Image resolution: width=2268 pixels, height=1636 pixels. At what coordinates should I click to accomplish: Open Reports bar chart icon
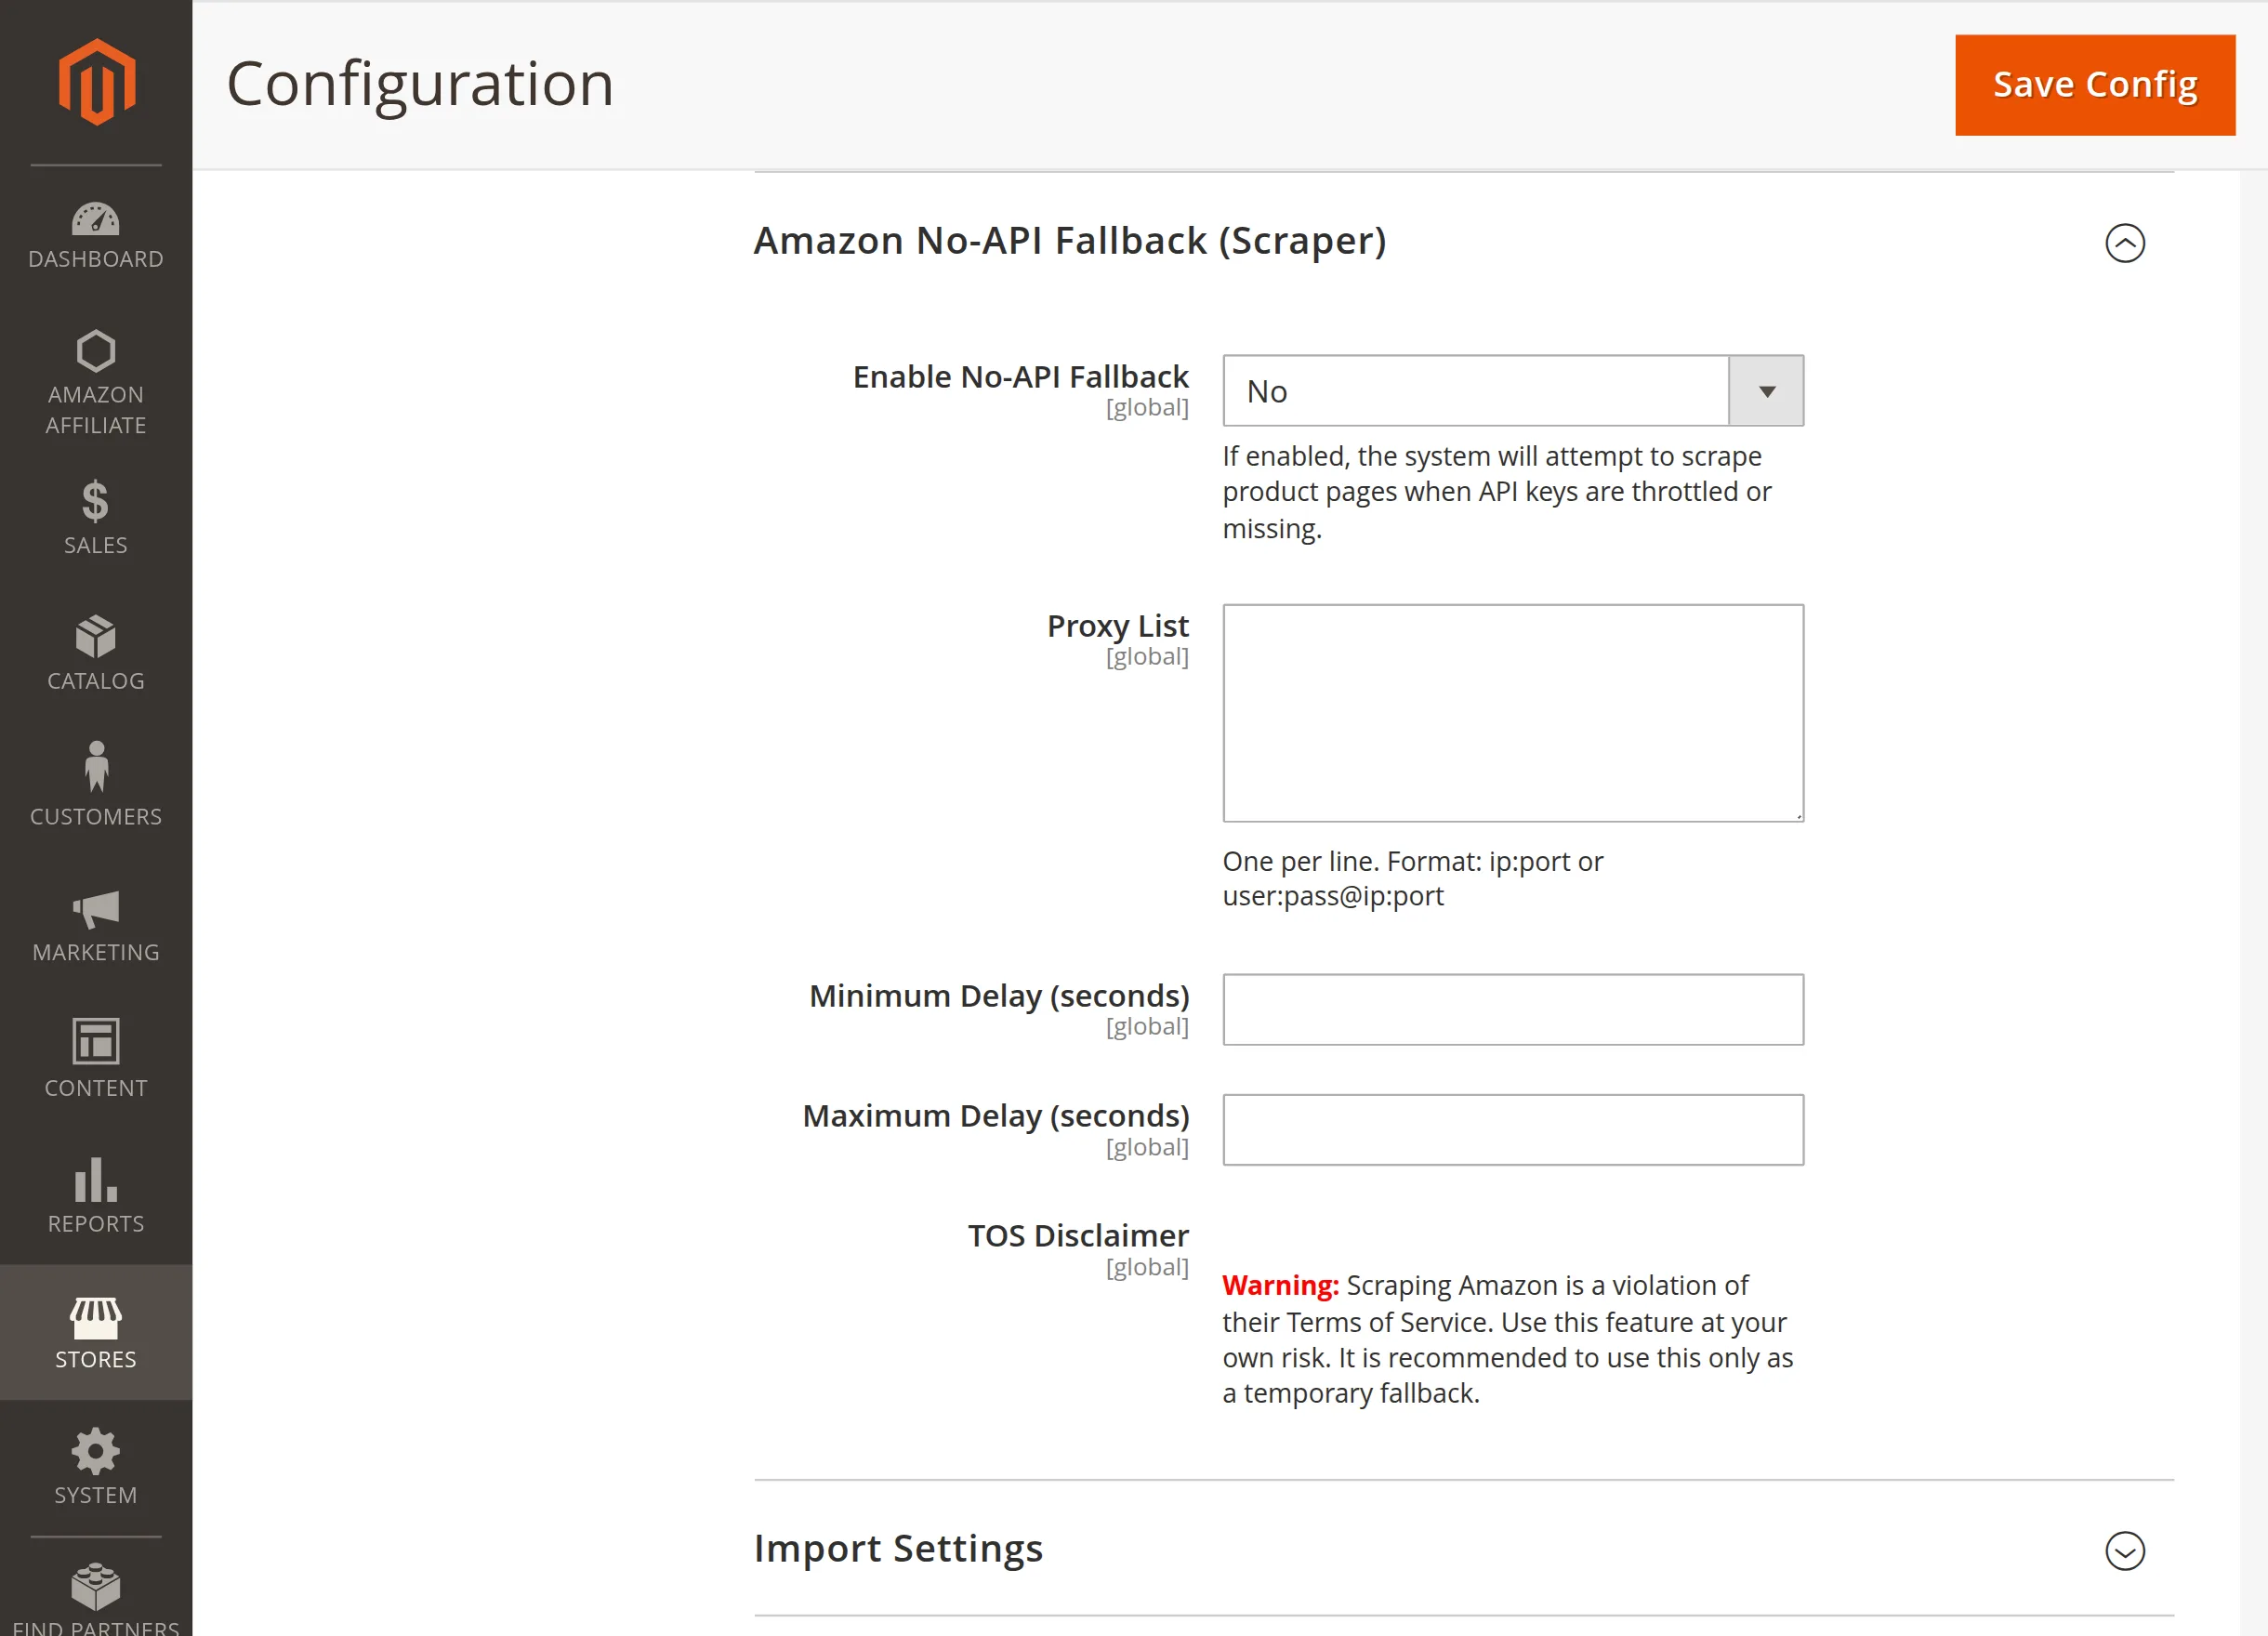(96, 1179)
